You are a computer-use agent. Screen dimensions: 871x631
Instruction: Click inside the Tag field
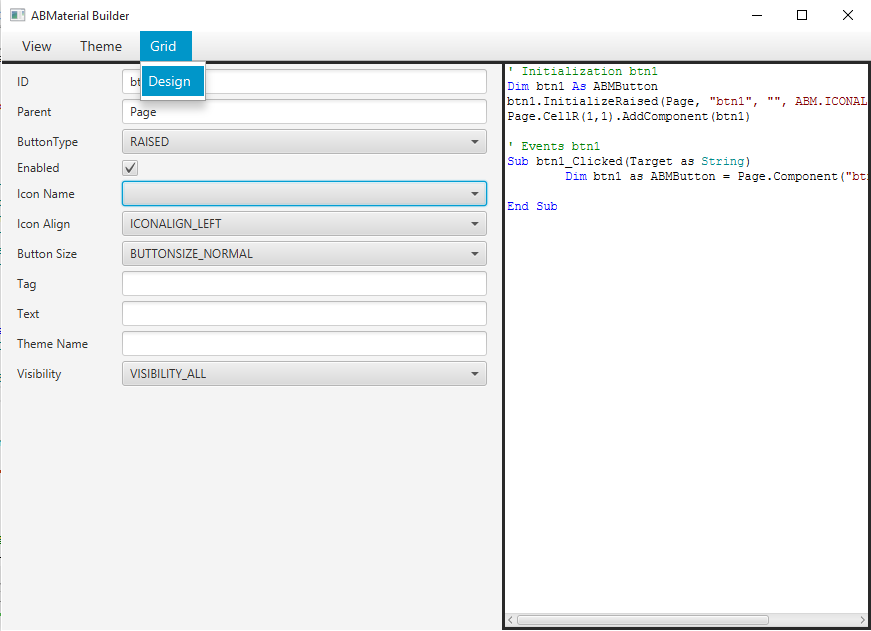[x=304, y=284]
